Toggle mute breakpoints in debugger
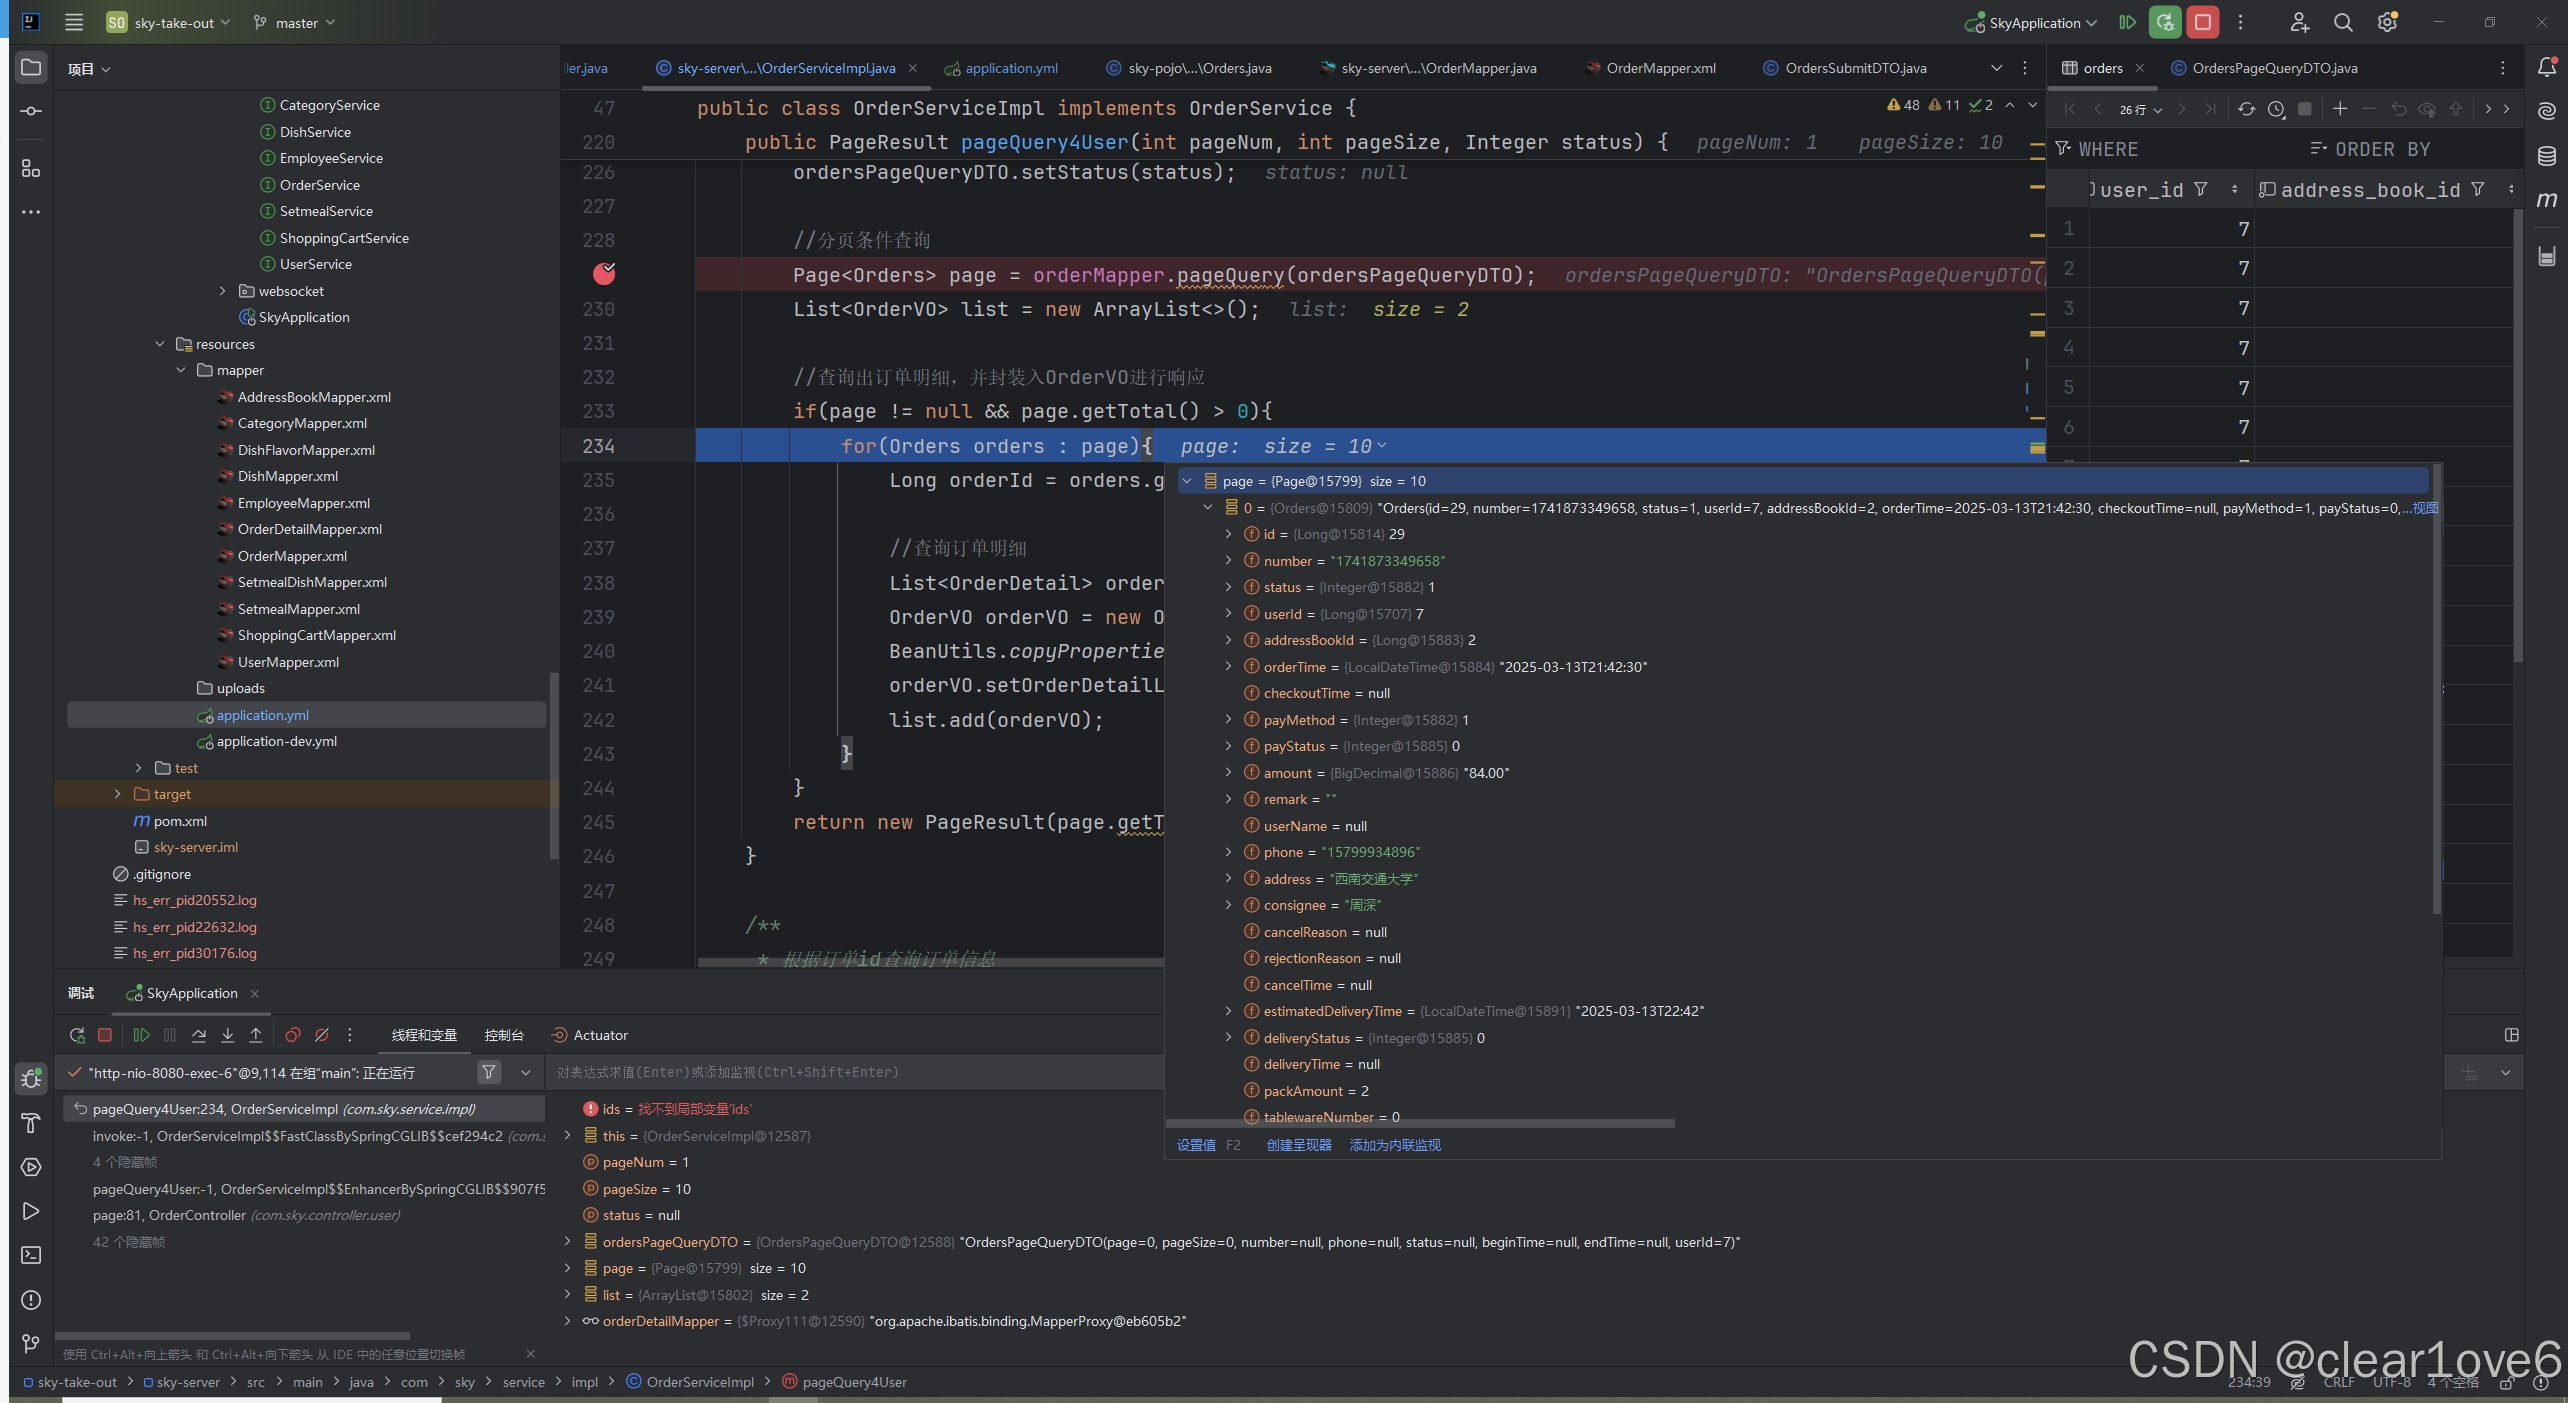The image size is (2568, 1403). [x=321, y=1035]
